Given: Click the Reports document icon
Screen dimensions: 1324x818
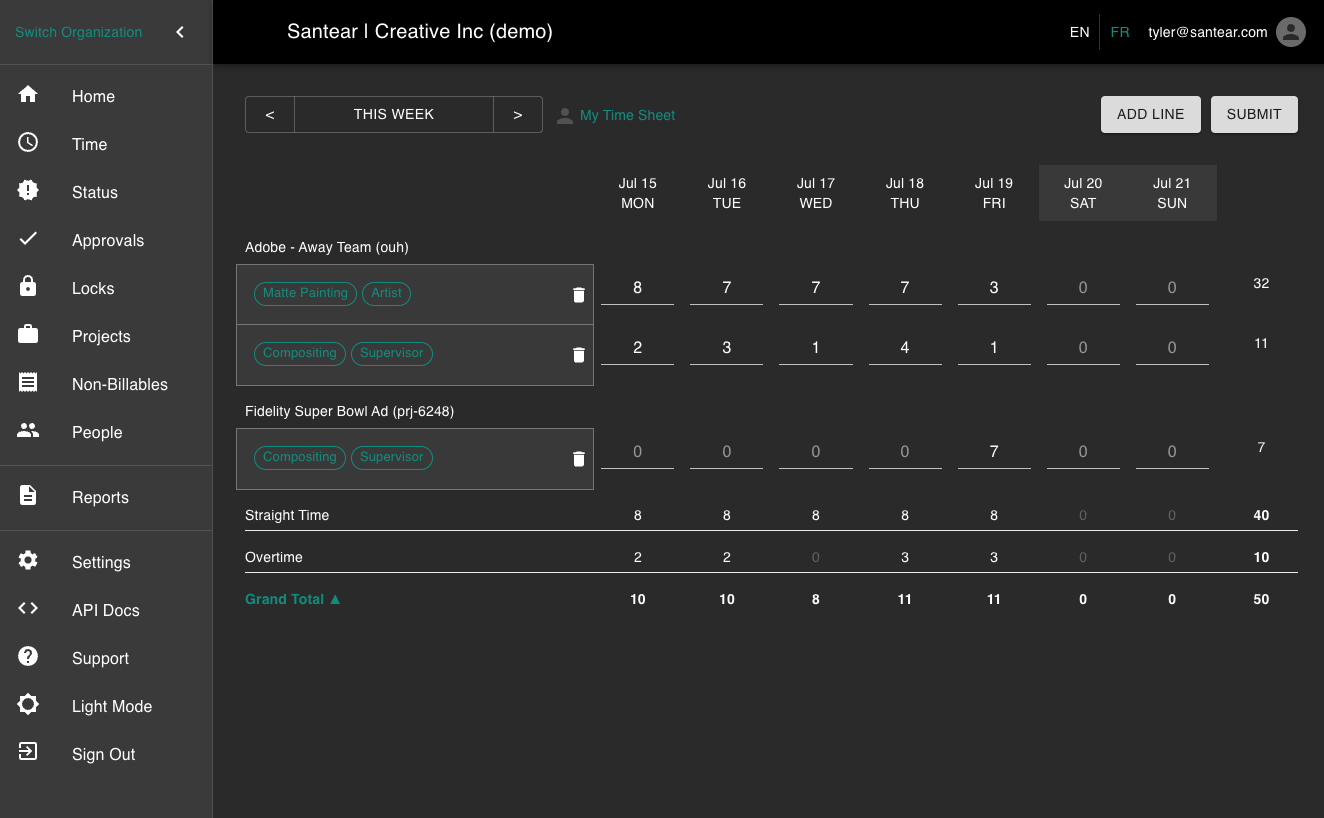Looking at the screenshot, I should (x=28, y=495).
